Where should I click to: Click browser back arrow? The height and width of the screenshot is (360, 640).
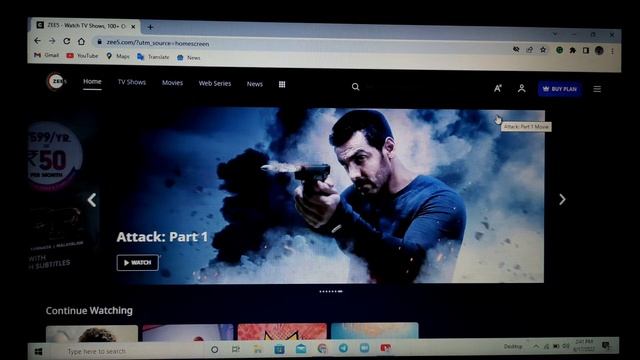click(37, 40)
